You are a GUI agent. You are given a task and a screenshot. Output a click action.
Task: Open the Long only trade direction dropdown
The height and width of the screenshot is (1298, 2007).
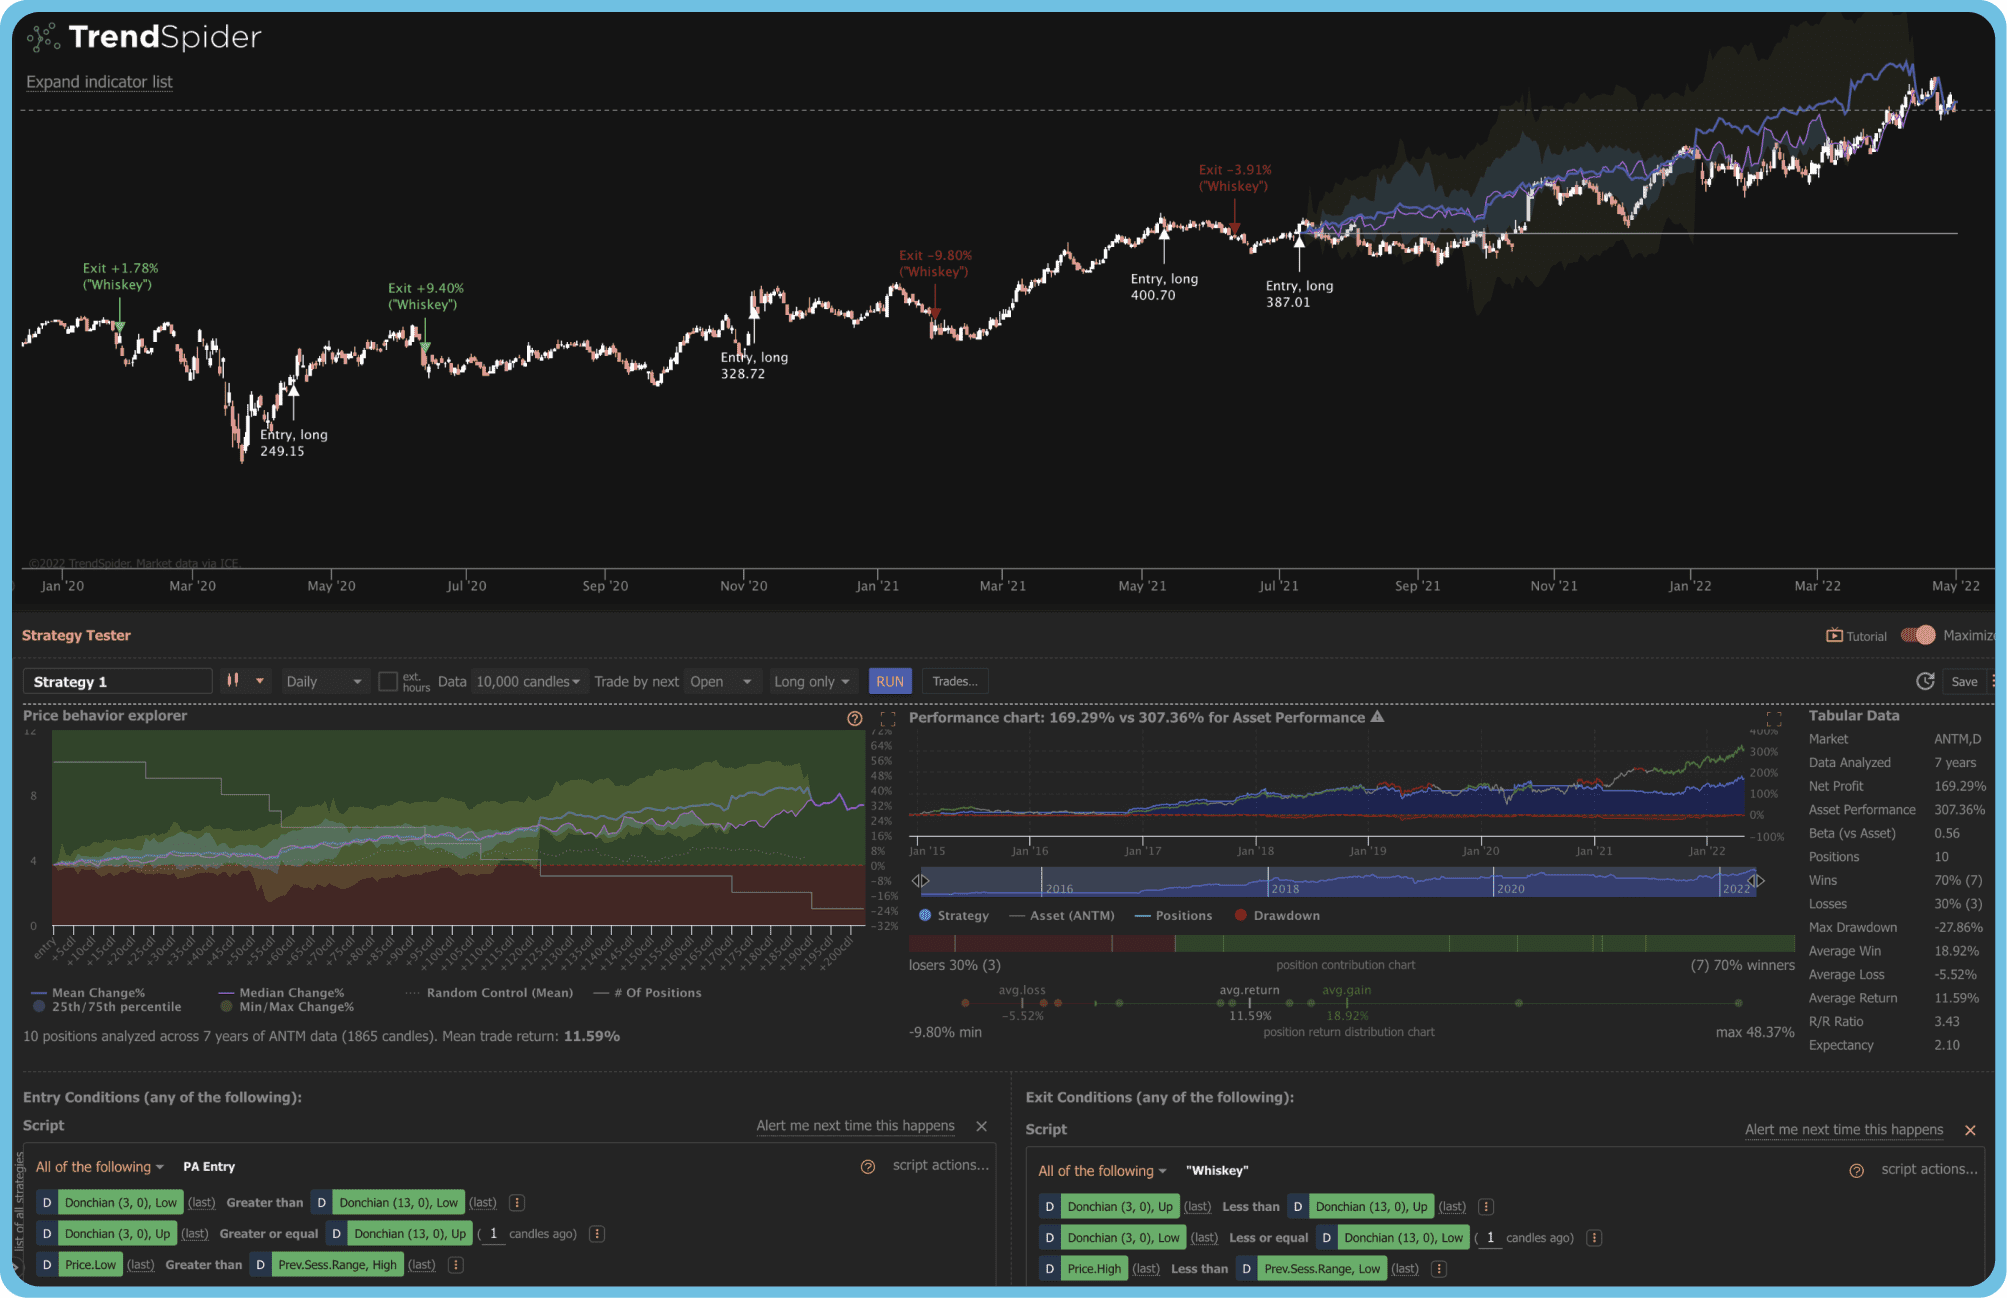(x=811, y=681)
